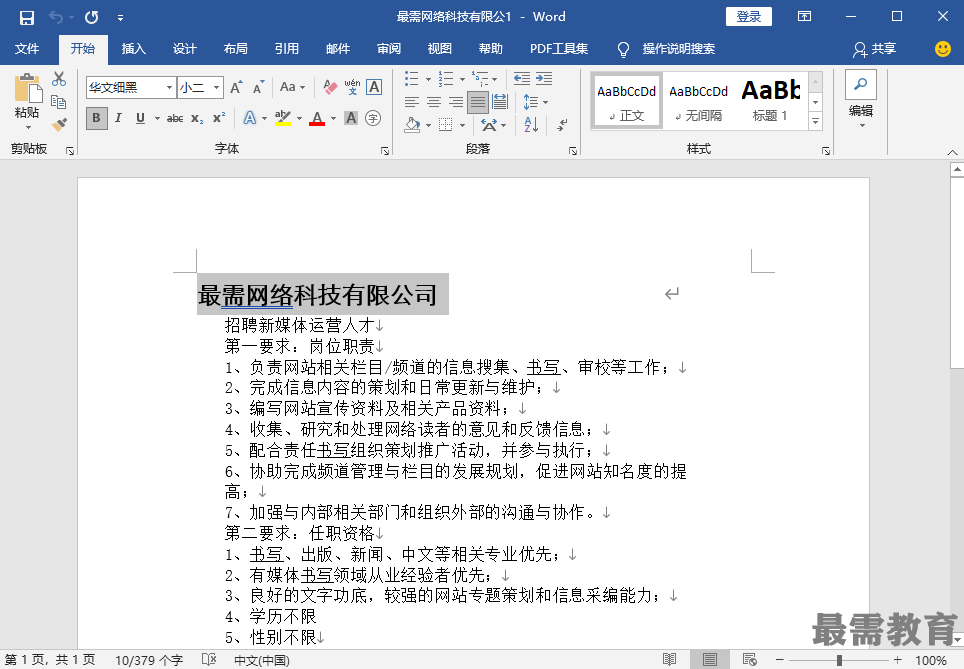Switch to read mode view
Viewport: 964px width, 669px height.
[x=670, y=660]
